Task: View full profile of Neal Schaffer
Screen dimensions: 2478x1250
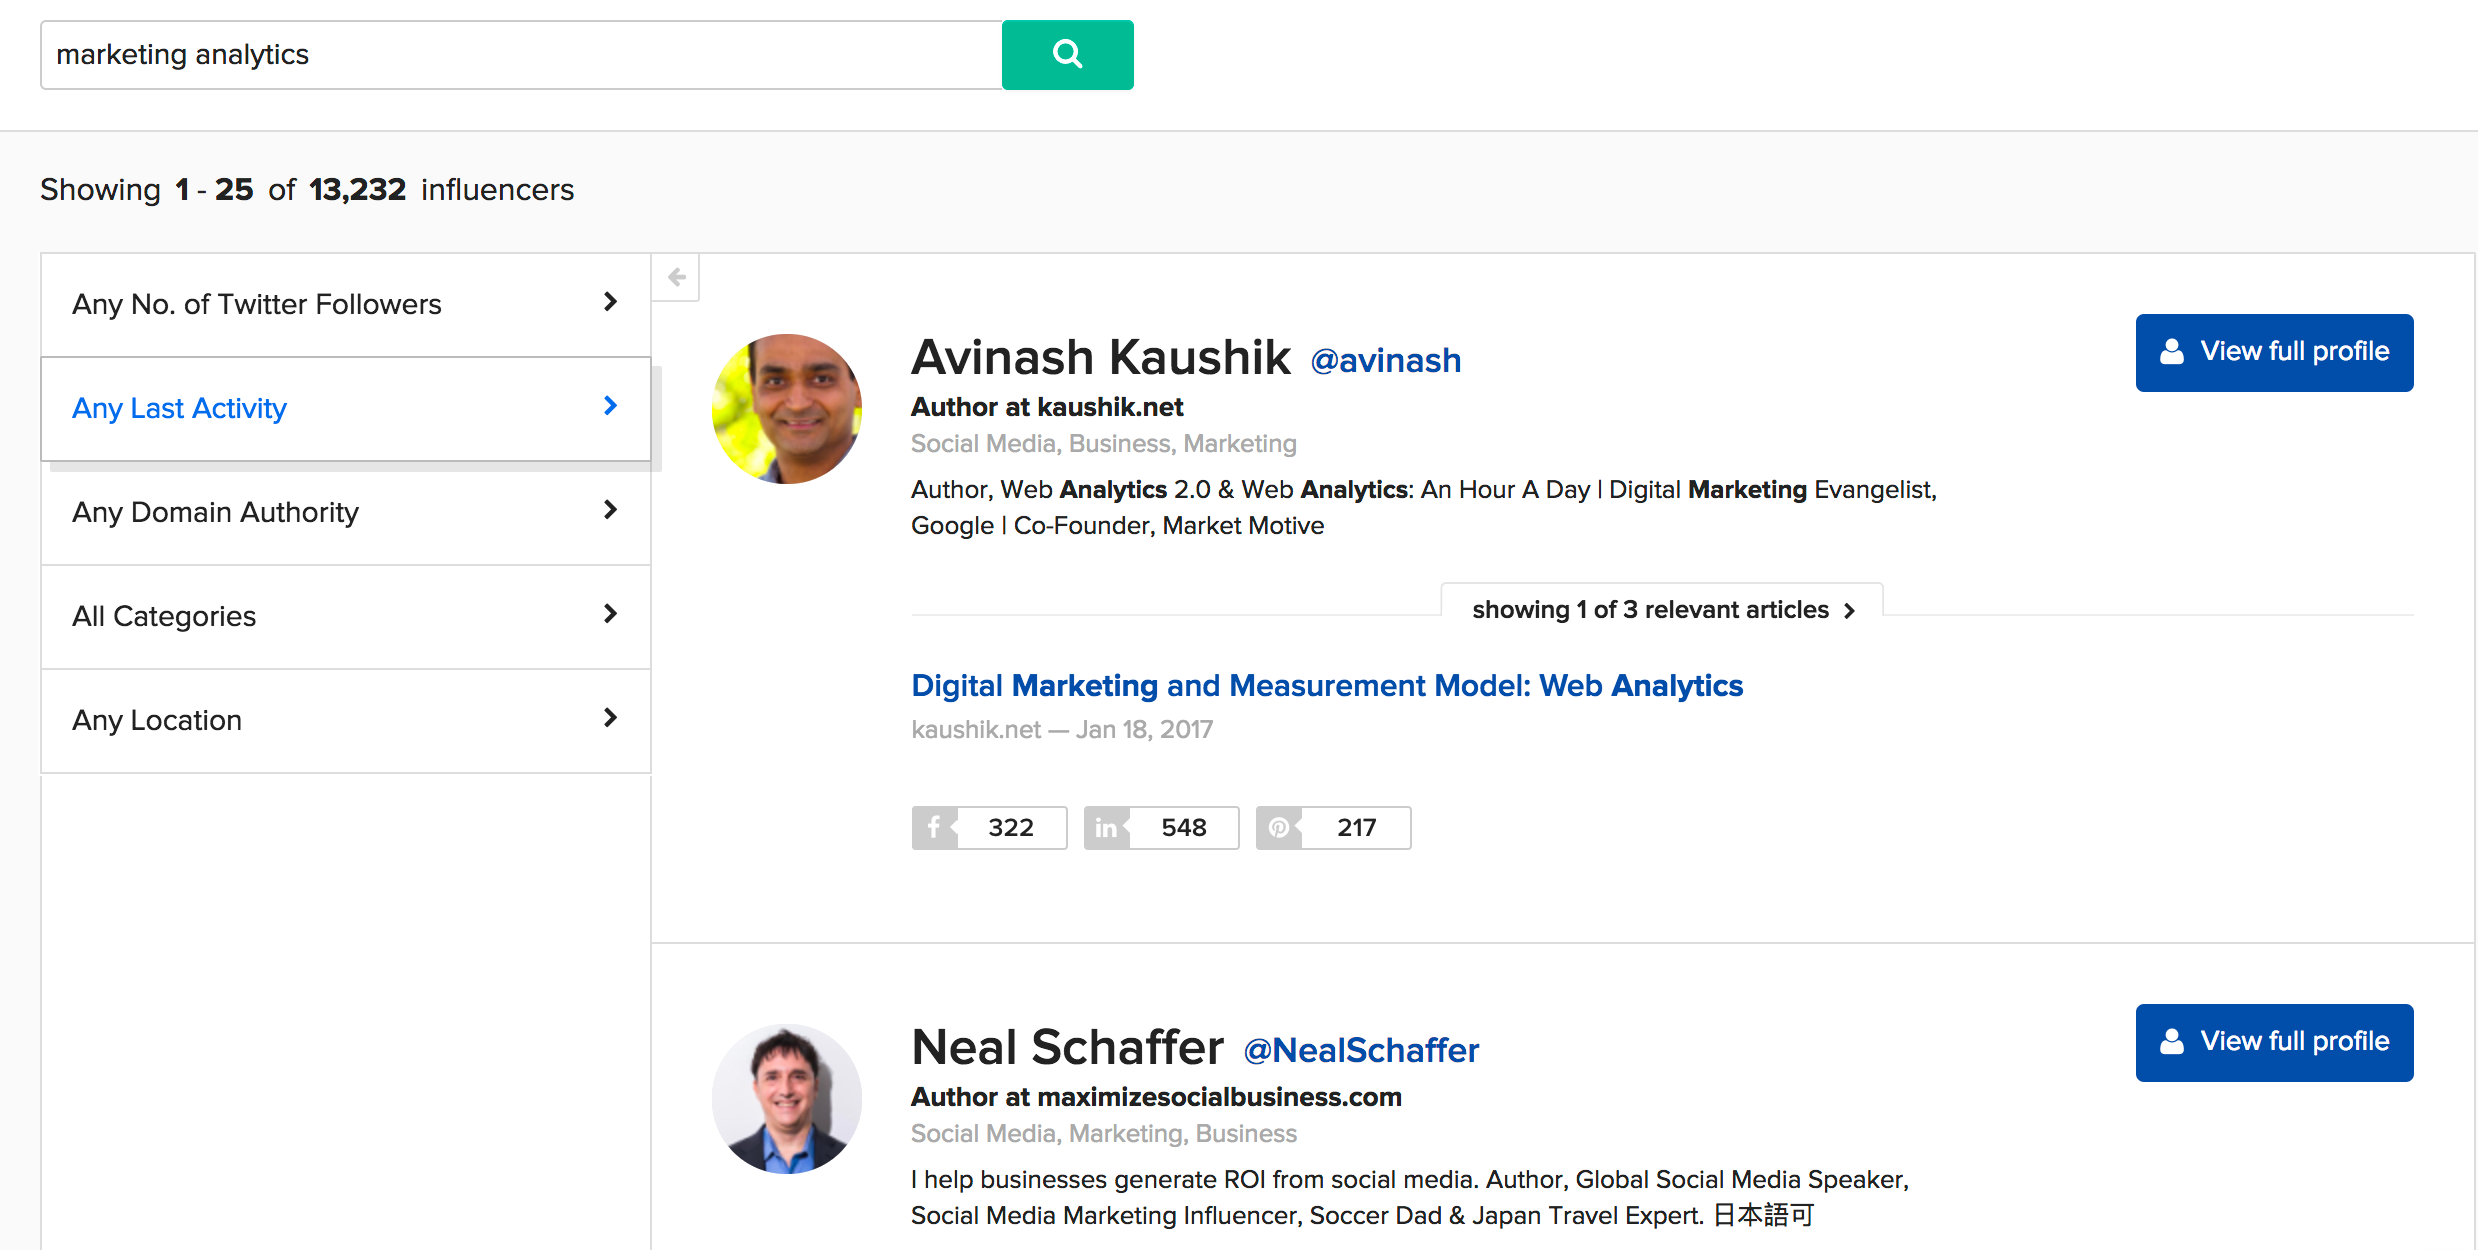Action: [2274, 1042]
